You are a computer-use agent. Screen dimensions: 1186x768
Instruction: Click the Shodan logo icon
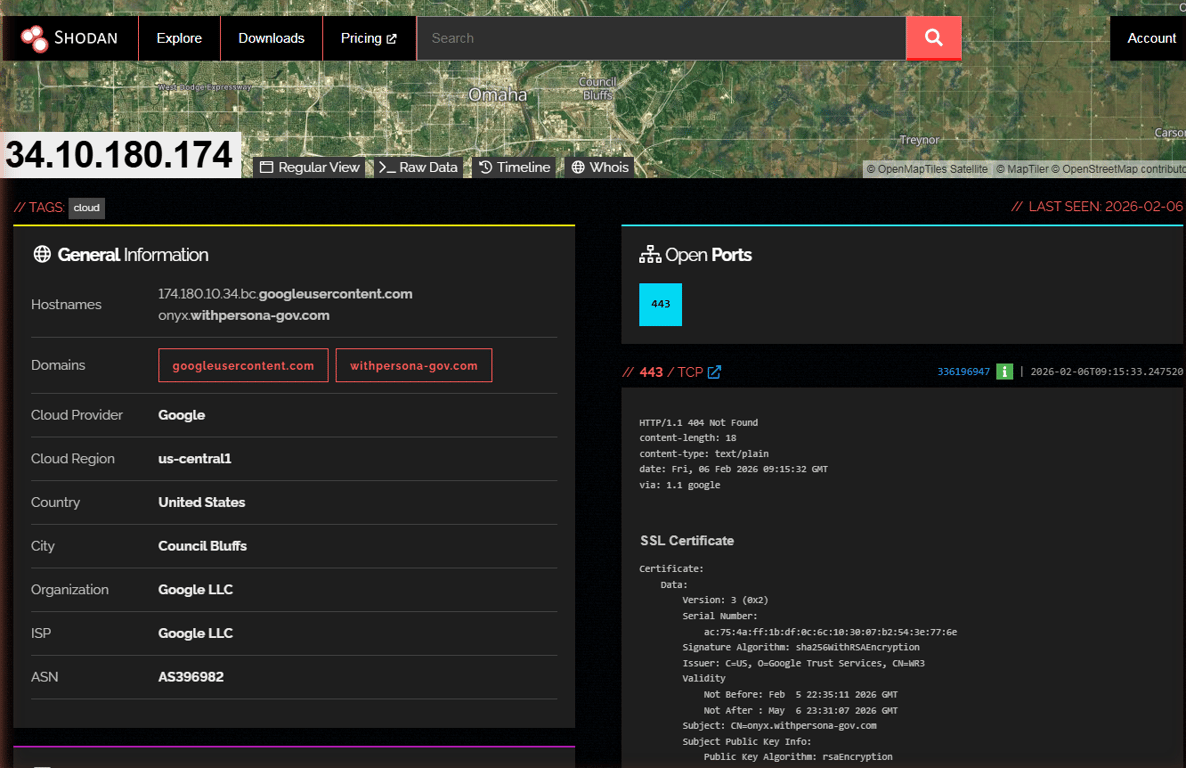pyautogui.click(x=34, y=38)
